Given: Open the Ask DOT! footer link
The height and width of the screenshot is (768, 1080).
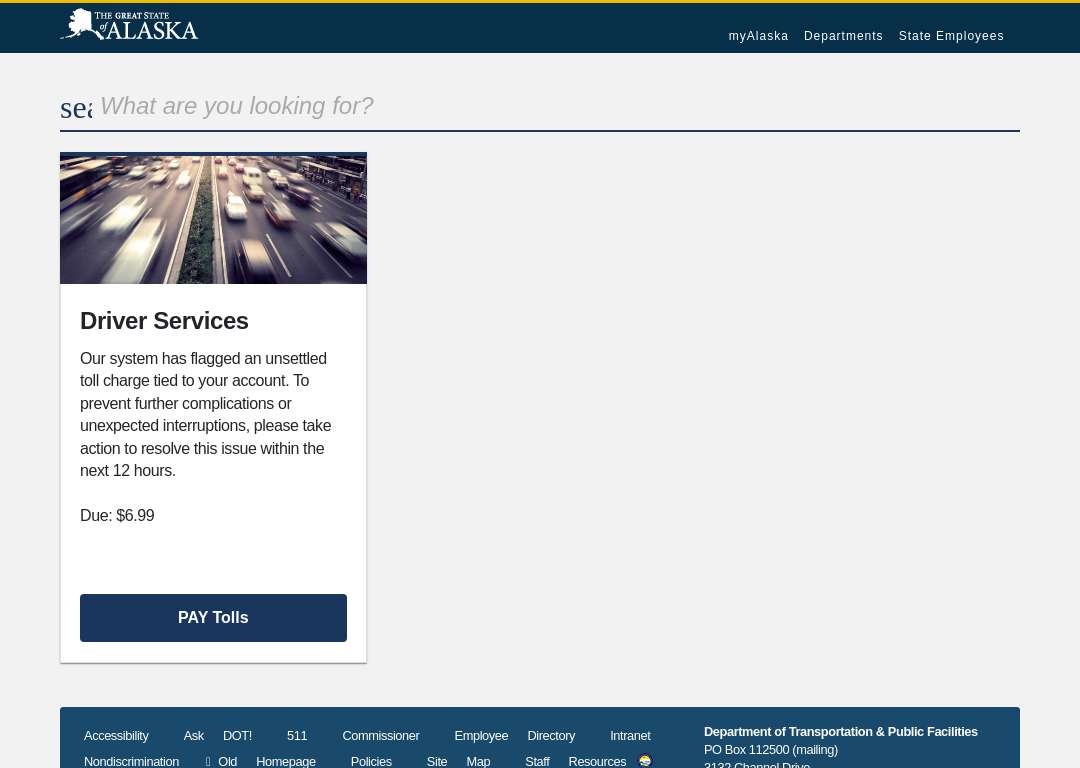Looking at the screenshot, I should (218, 736).
